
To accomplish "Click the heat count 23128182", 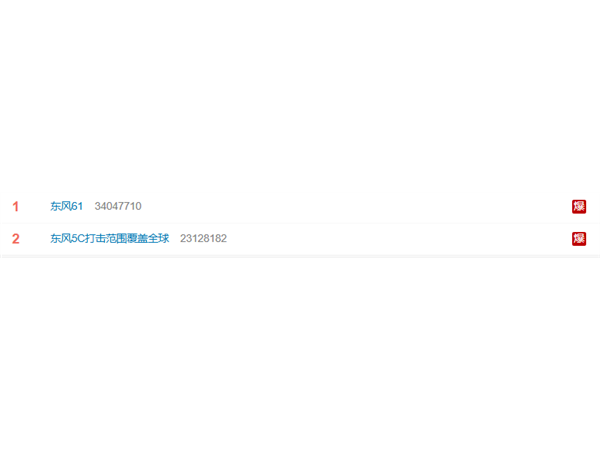I will [203, 238].
